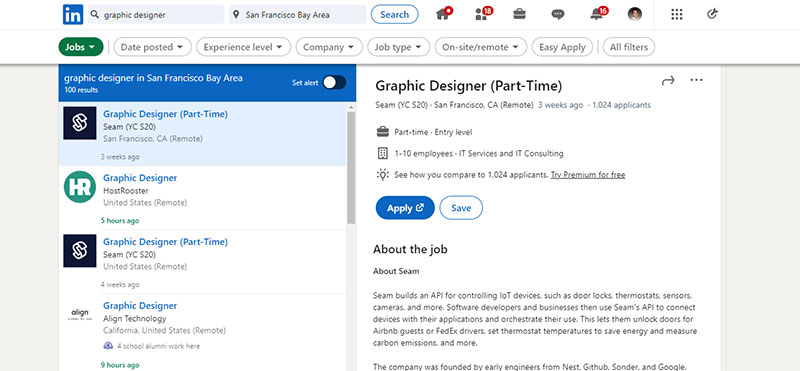The width and height of the screenshot is (800, 371).
Task: Click the HostRooster logo
Action: (80, 187)
